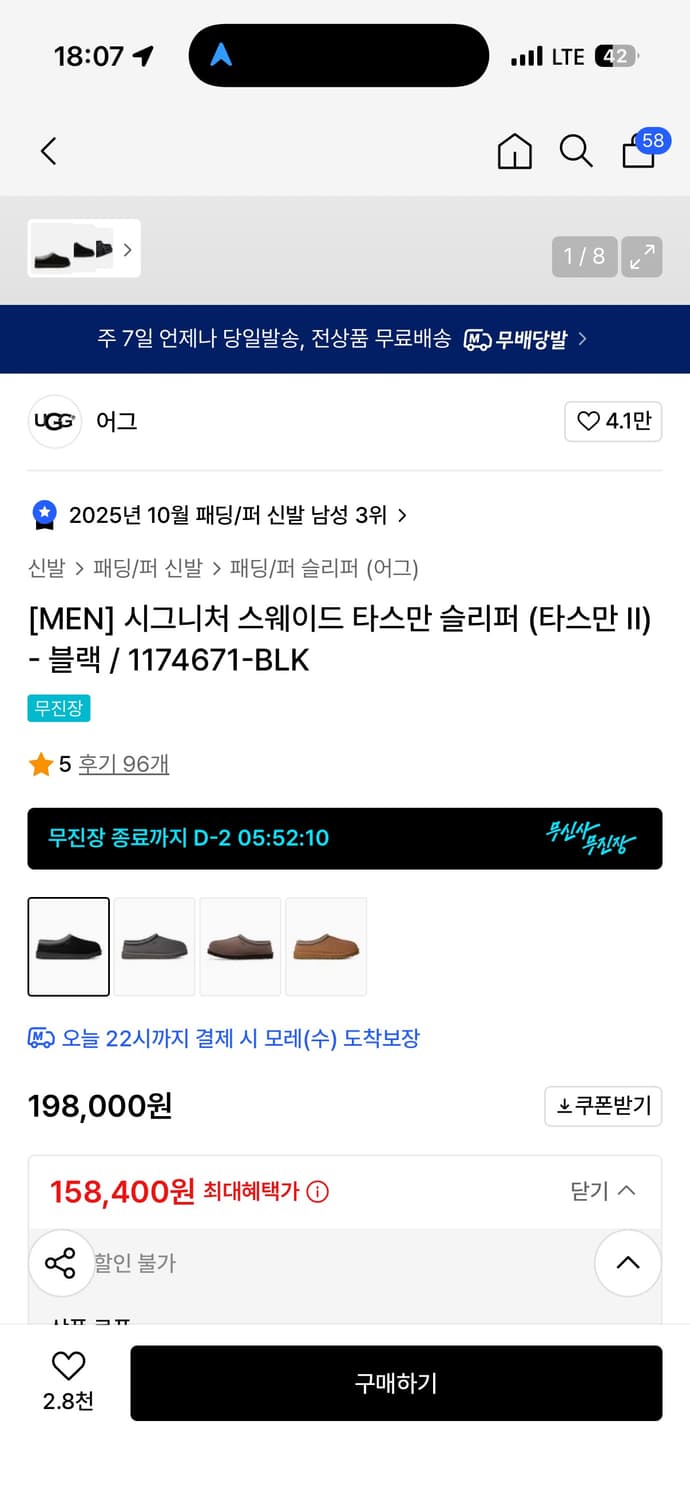Expand product image to fullscreen
The image size is (690, 1500).
coord(642,256)
